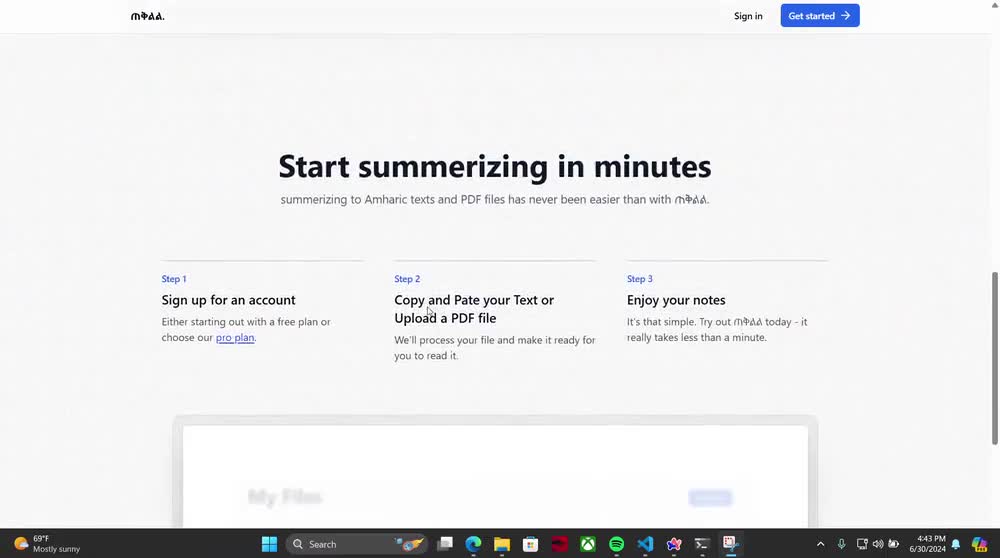1000x558 pixels.
Task: Click the battery tray icon
Action: (x=893, y=544)
